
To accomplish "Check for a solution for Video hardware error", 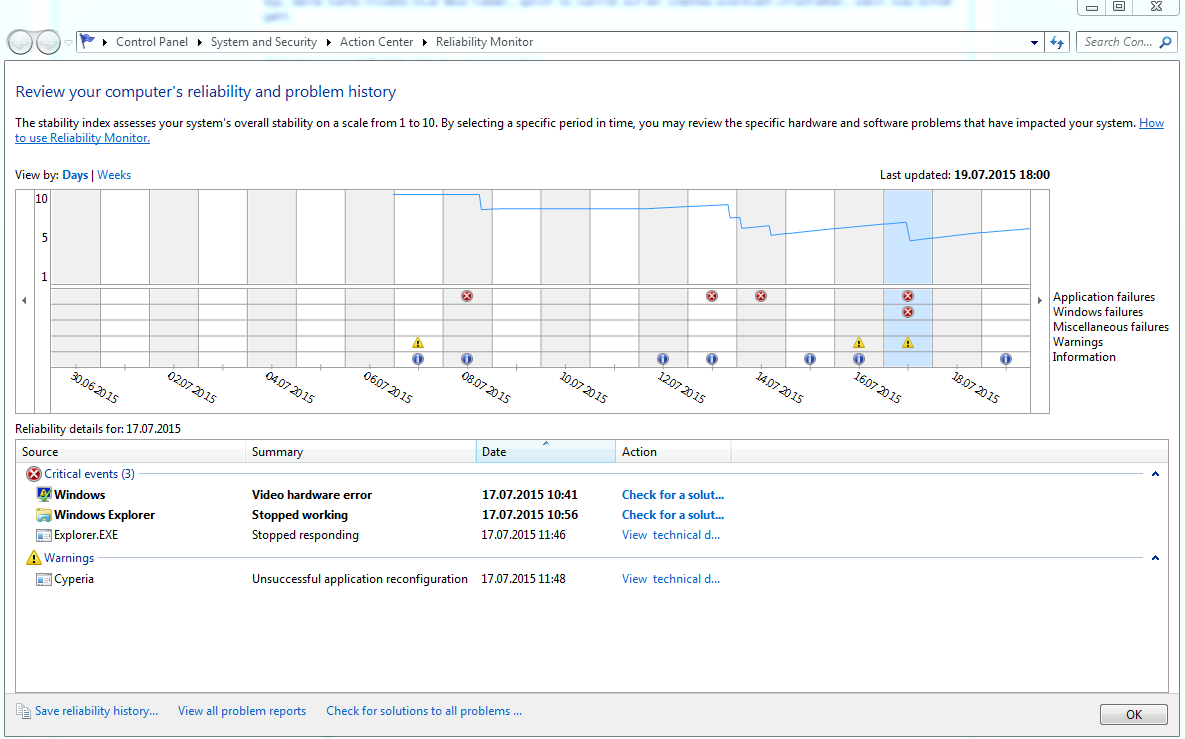I will point(673,495).
